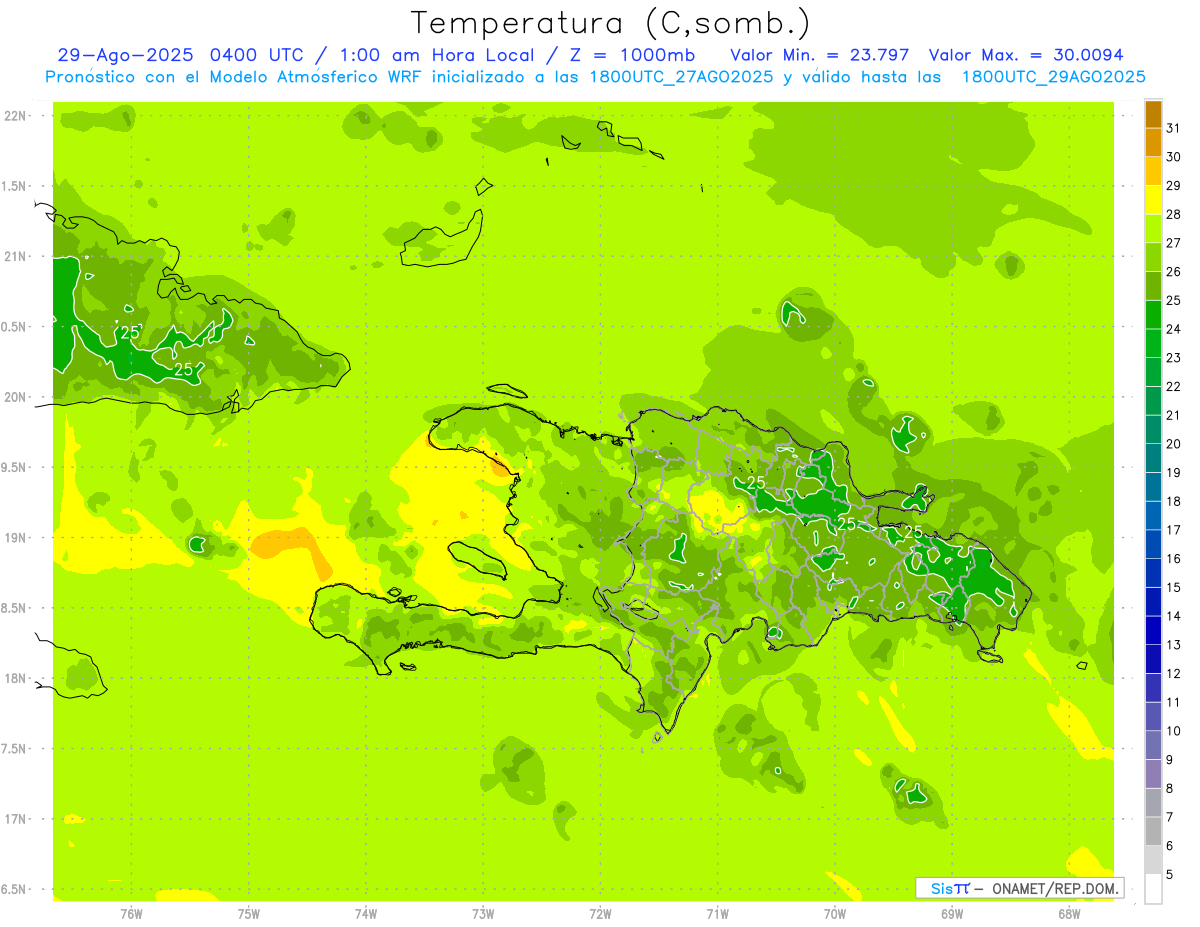
Task: Click legend value 16
Action: click(x=1174, y=559)
